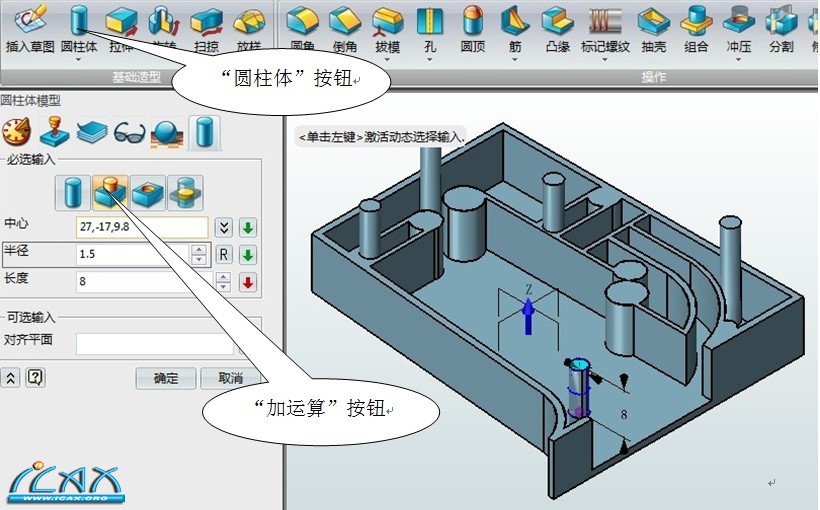820x510 pixels.
Task: Click the 组合 combine tool
Action: tap(696, 29)
